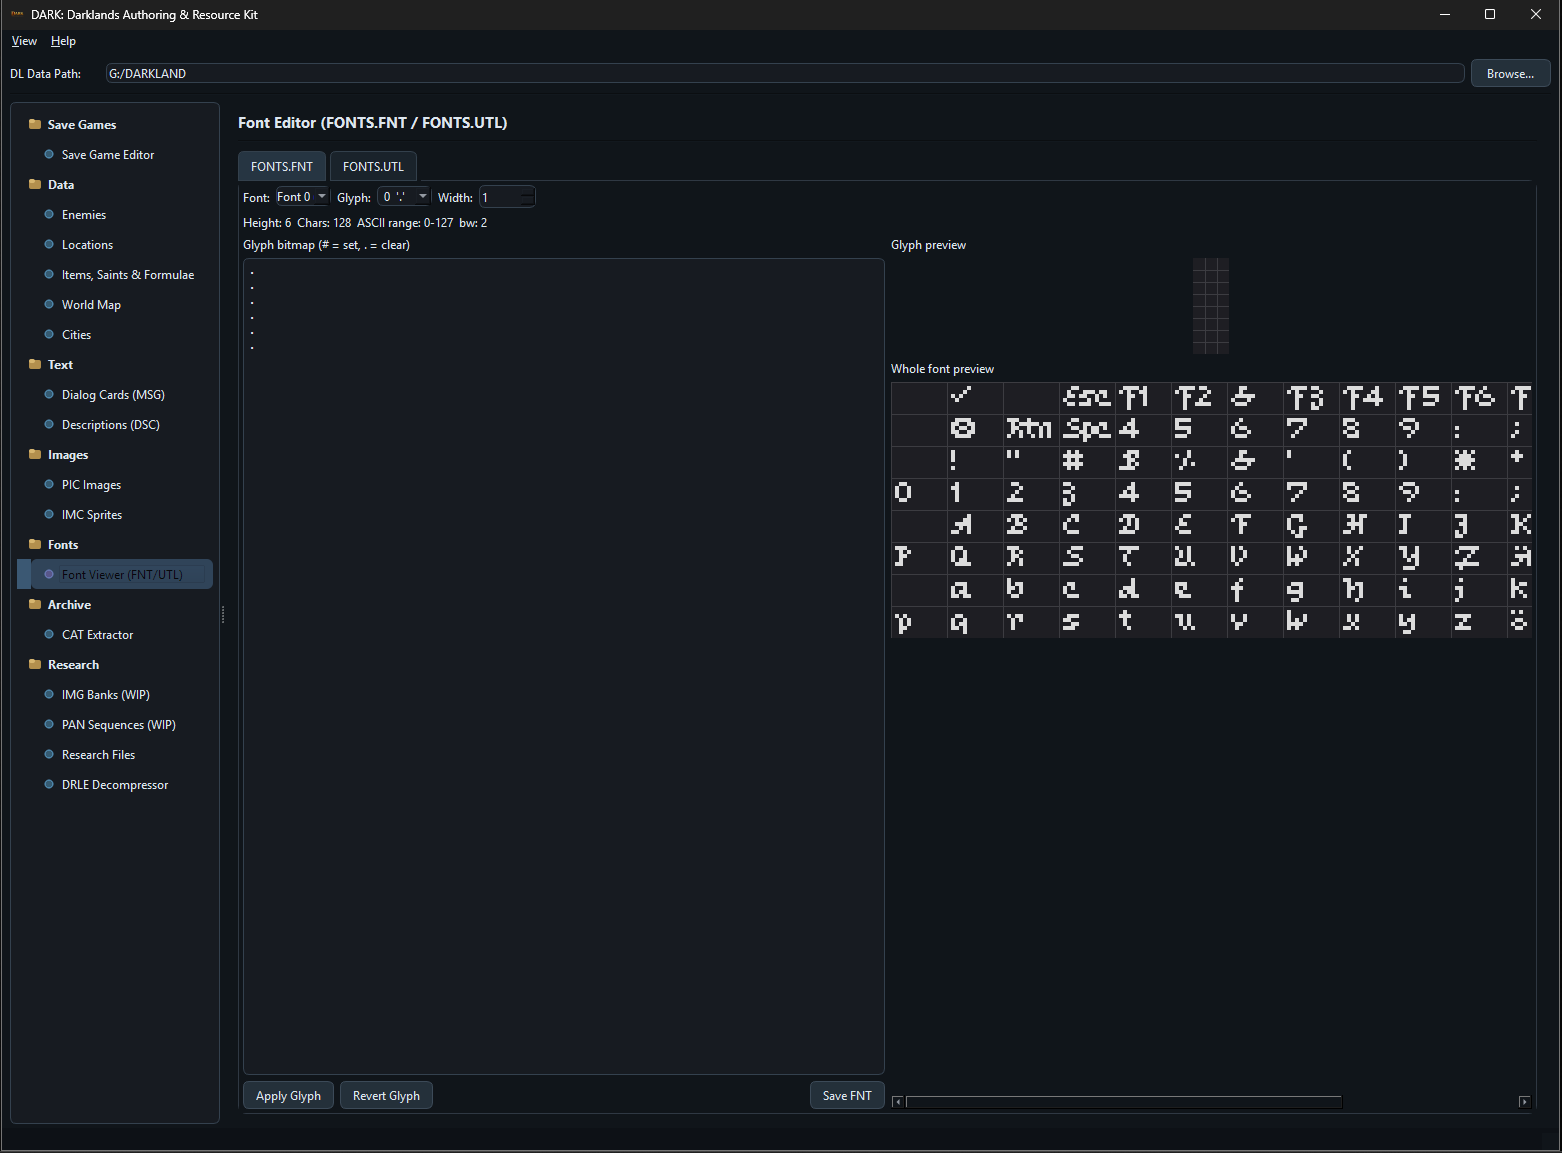Click the Fonts folder icon in sidebar
Viewport: 1562px width, 1153px height.
(35, 545)
